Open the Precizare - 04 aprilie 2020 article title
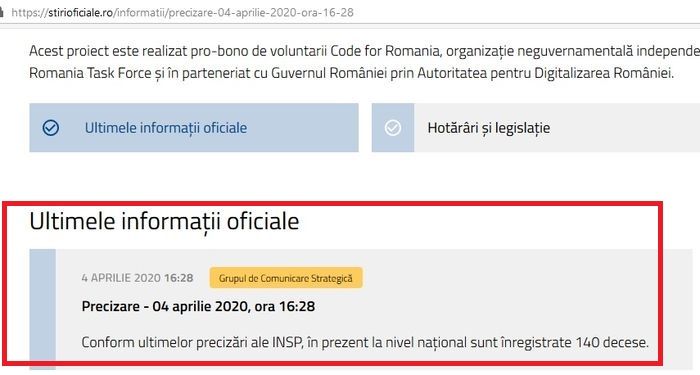The image size is (700, 375). 198,306
